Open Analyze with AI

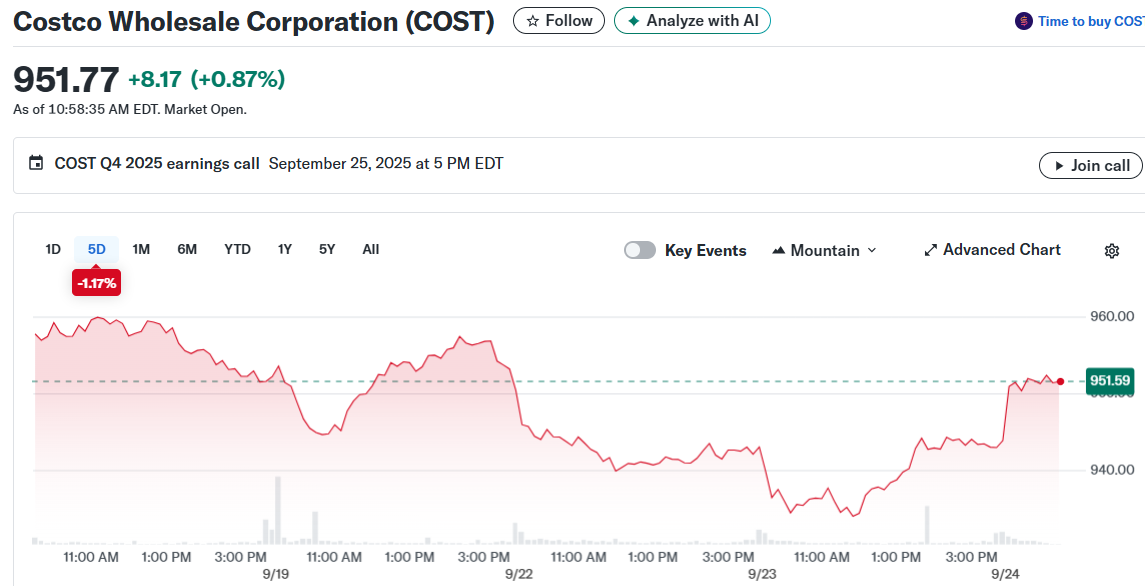click(692, 20)
